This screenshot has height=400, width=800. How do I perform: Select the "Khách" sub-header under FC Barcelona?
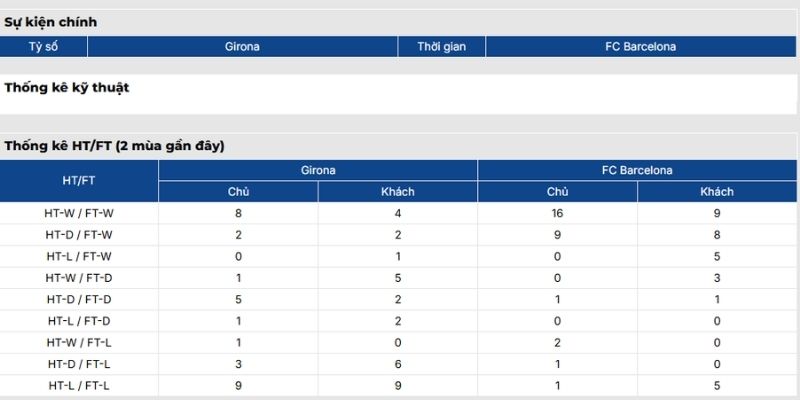pos(717,192)
